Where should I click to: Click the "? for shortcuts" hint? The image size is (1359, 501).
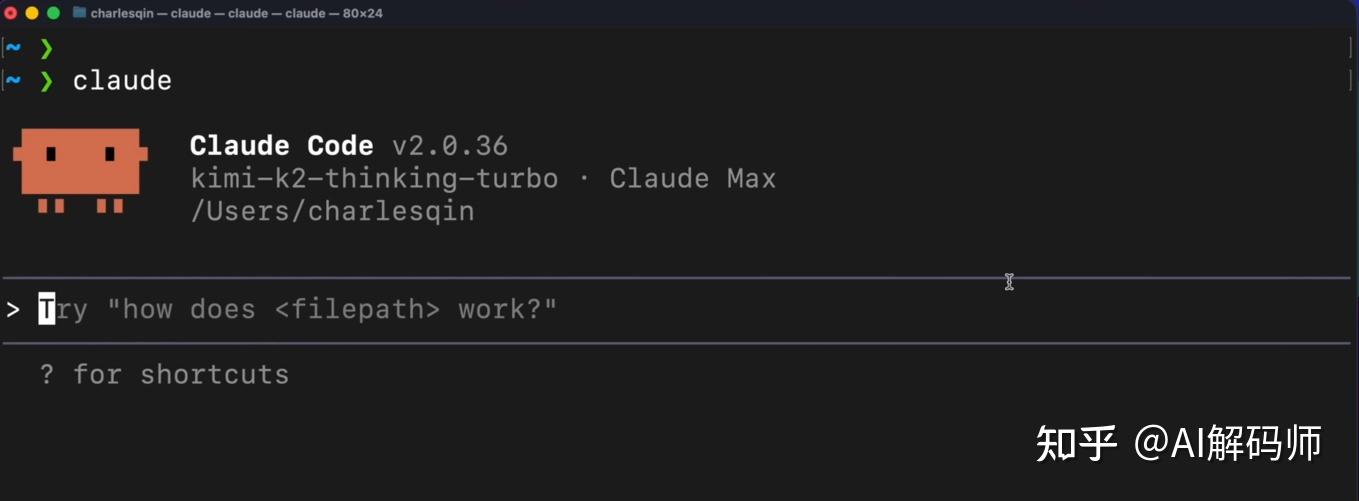164,375
